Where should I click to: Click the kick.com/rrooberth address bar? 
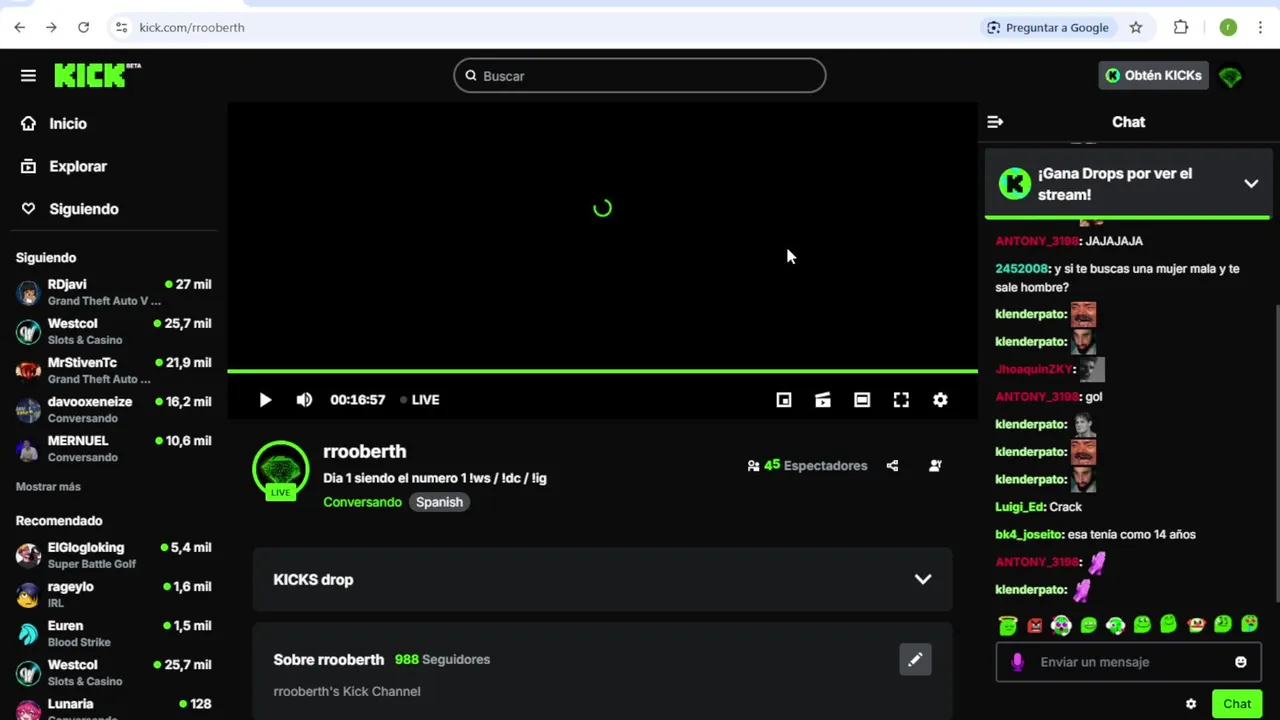tap(192, 28)
